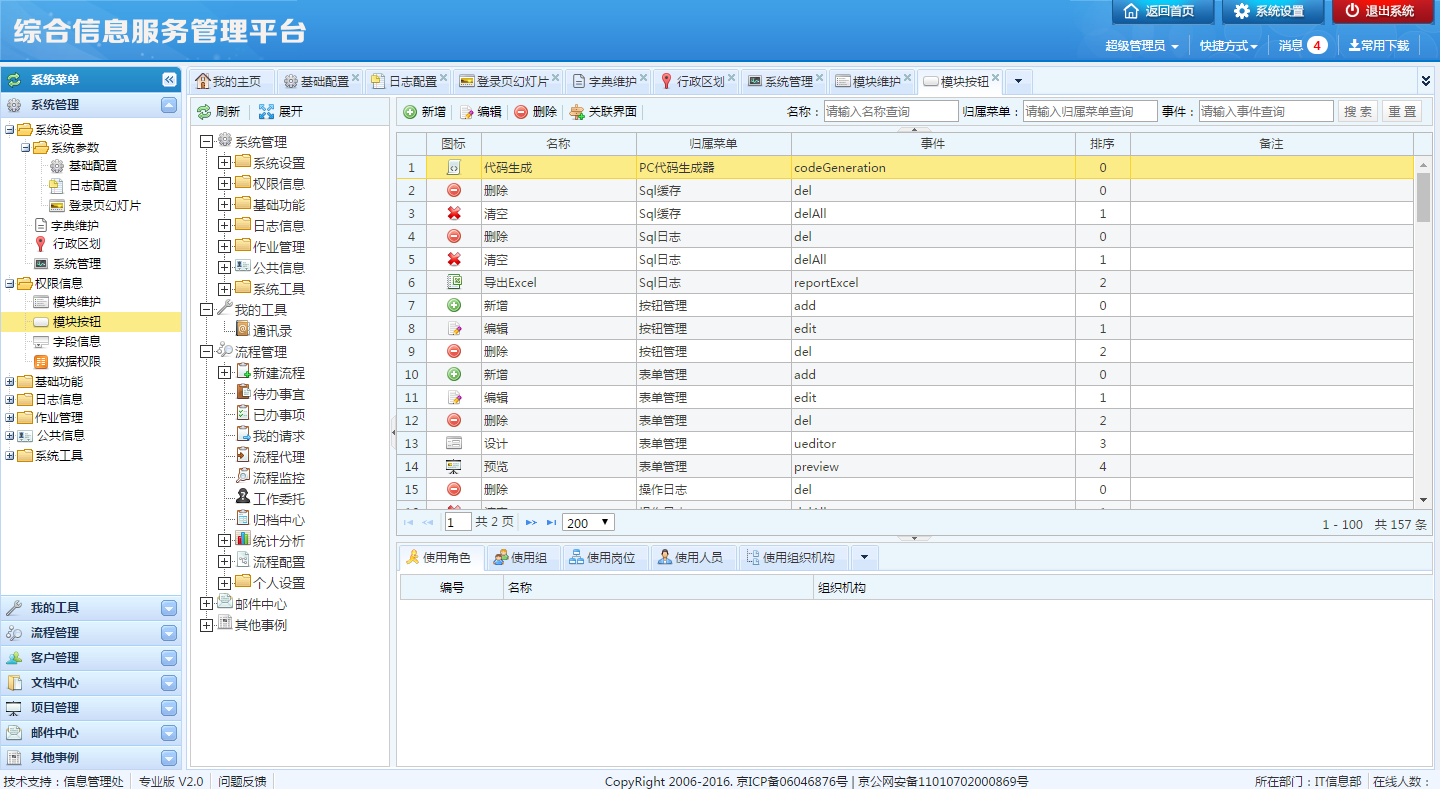1440x789 pixels.
Task: Expand the 新建流程 node in the module tree
Action: (x=224, y=373)
